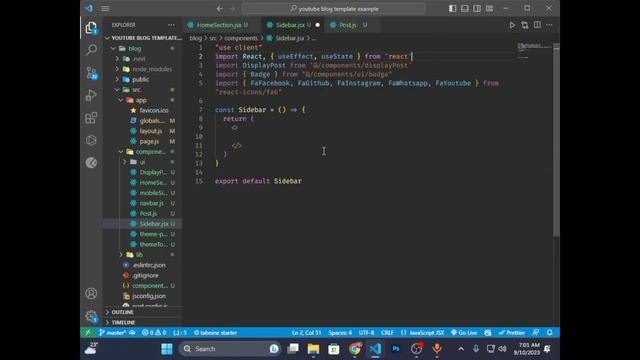This screenshot has height=360, width=640.
Task: Close unsaved Sidebar.jsx tab dot
Action: coord(318,25)
